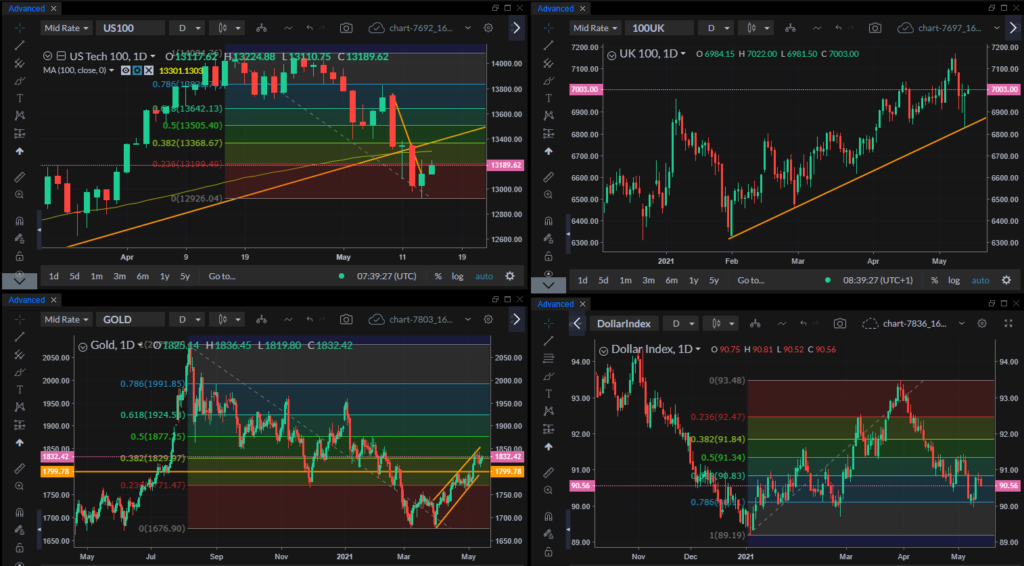The width and height of the screenshot is (1024, 566).
Task: Open the D interval dropdown in US100 panel
Action: [x=187, y=28]
